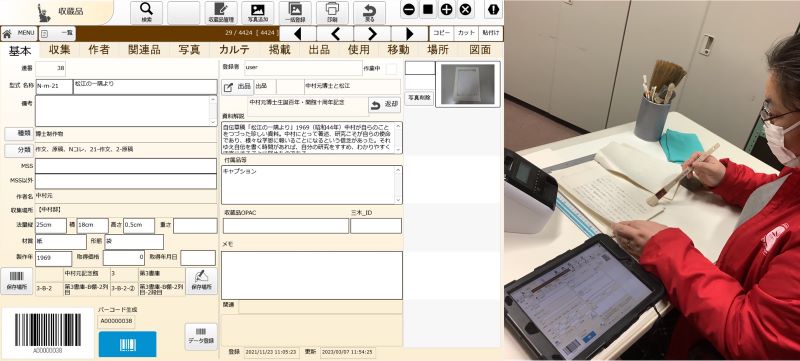Screen dimensions: 800x361
Task: Click the 検索 magnifier search icon
Action: pos(146,12)
